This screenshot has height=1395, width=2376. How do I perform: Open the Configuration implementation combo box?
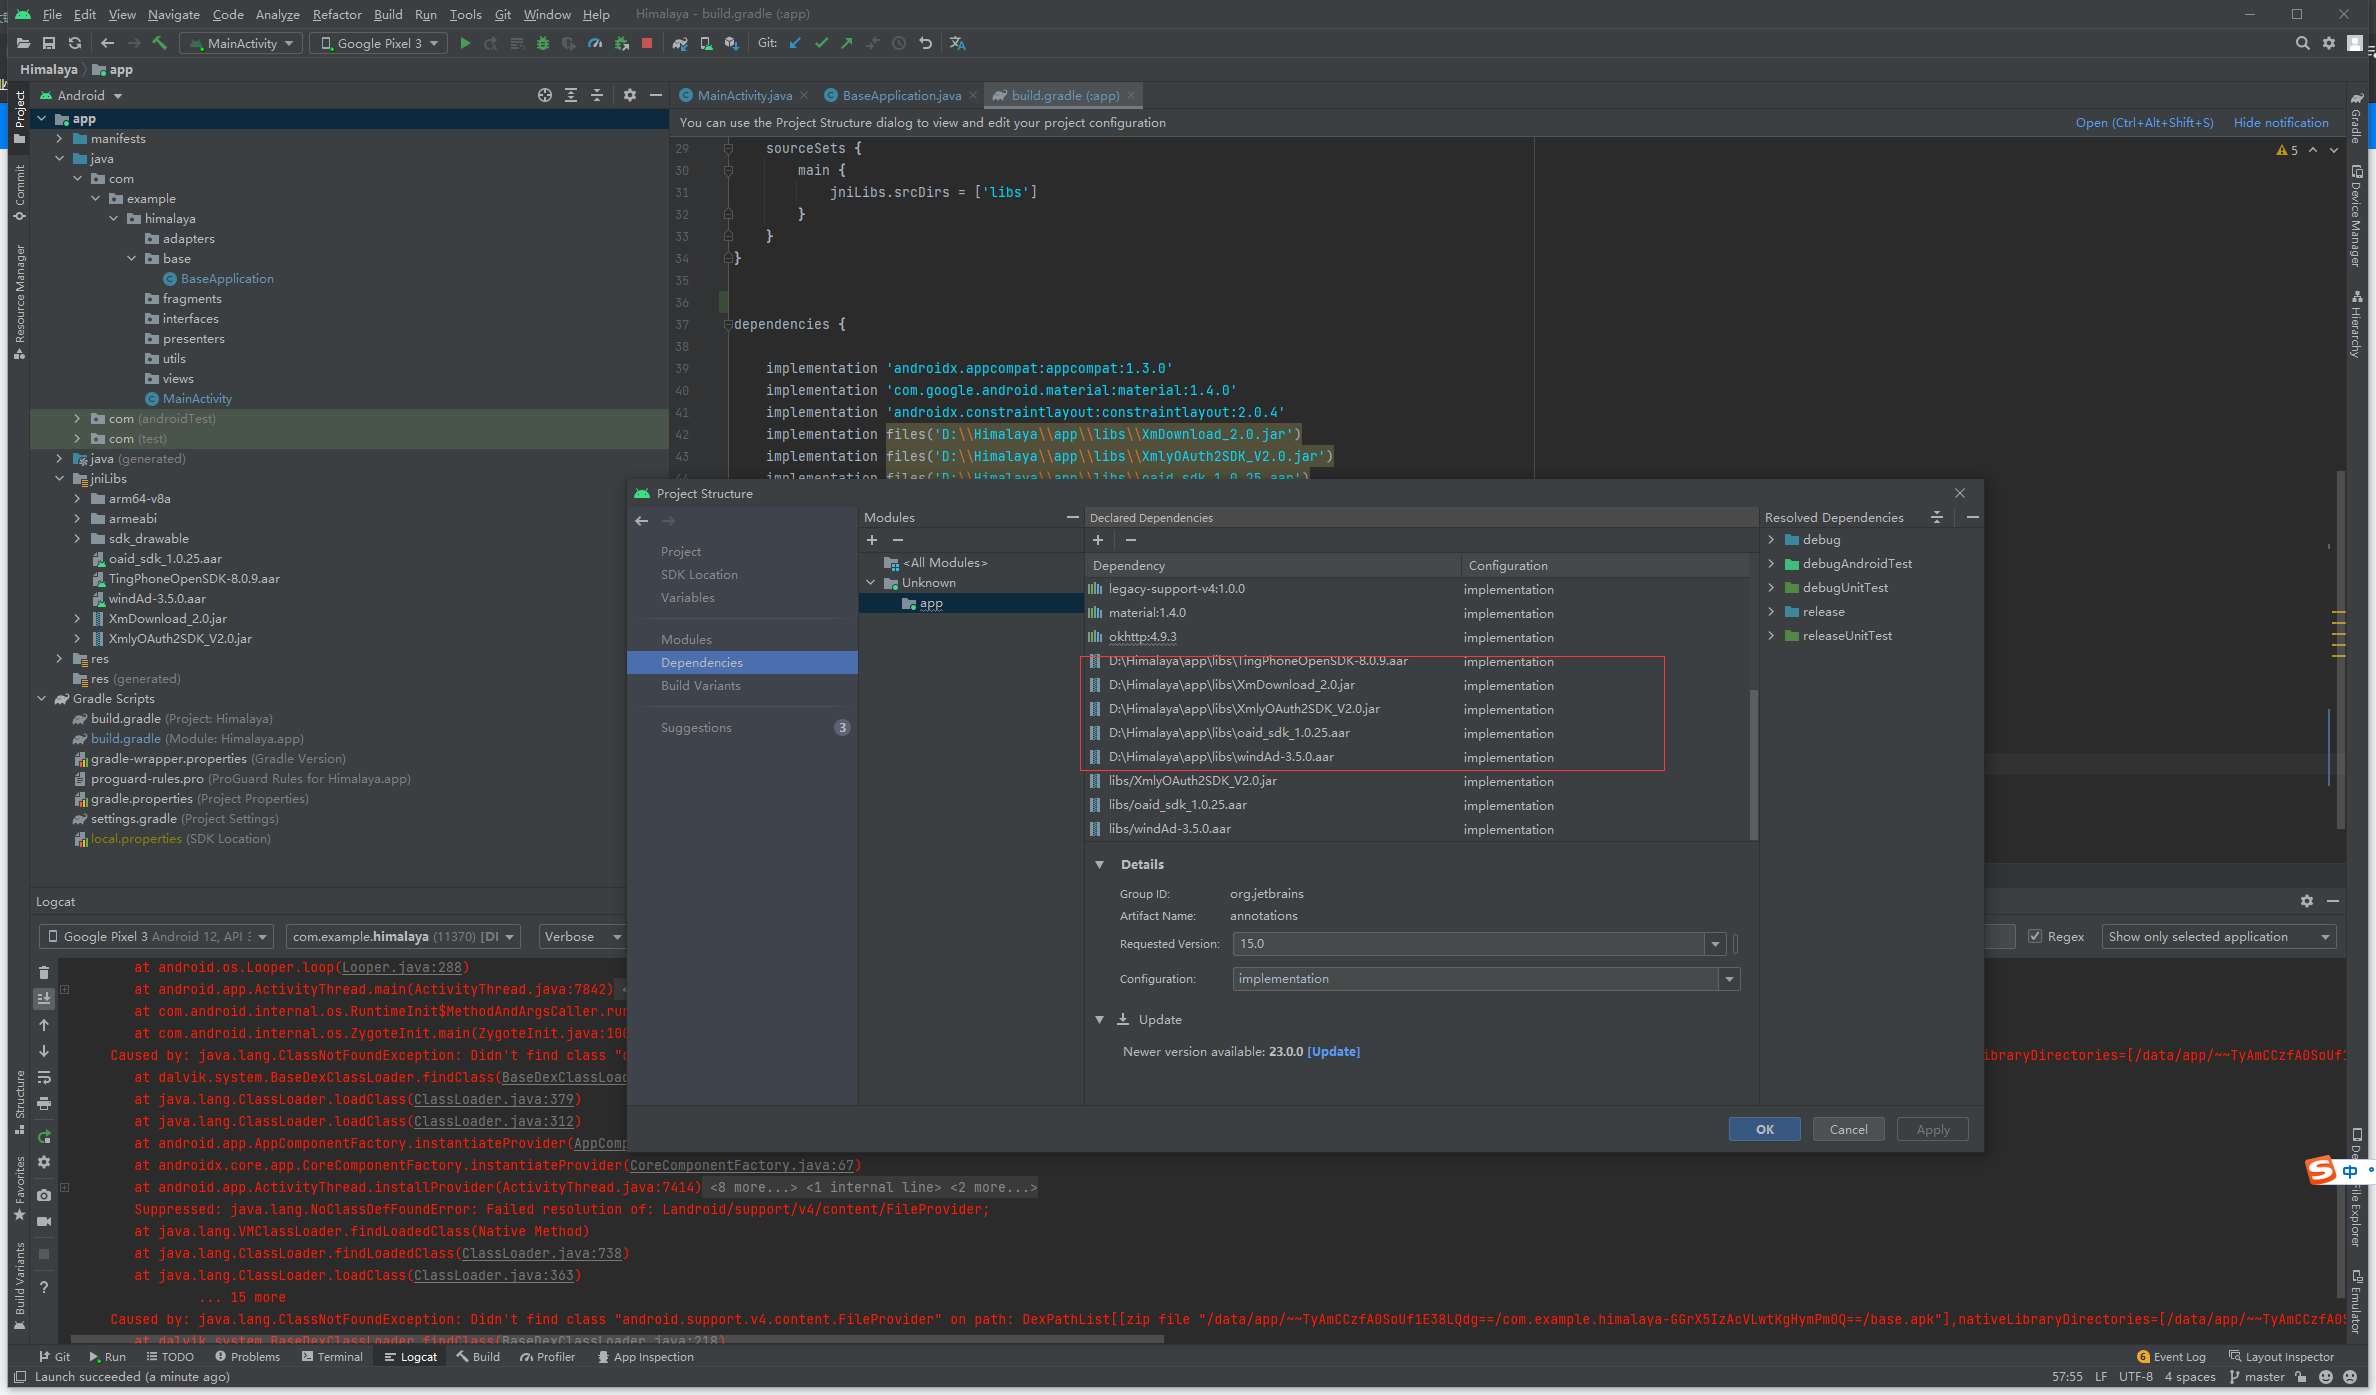click(1486, 978)
